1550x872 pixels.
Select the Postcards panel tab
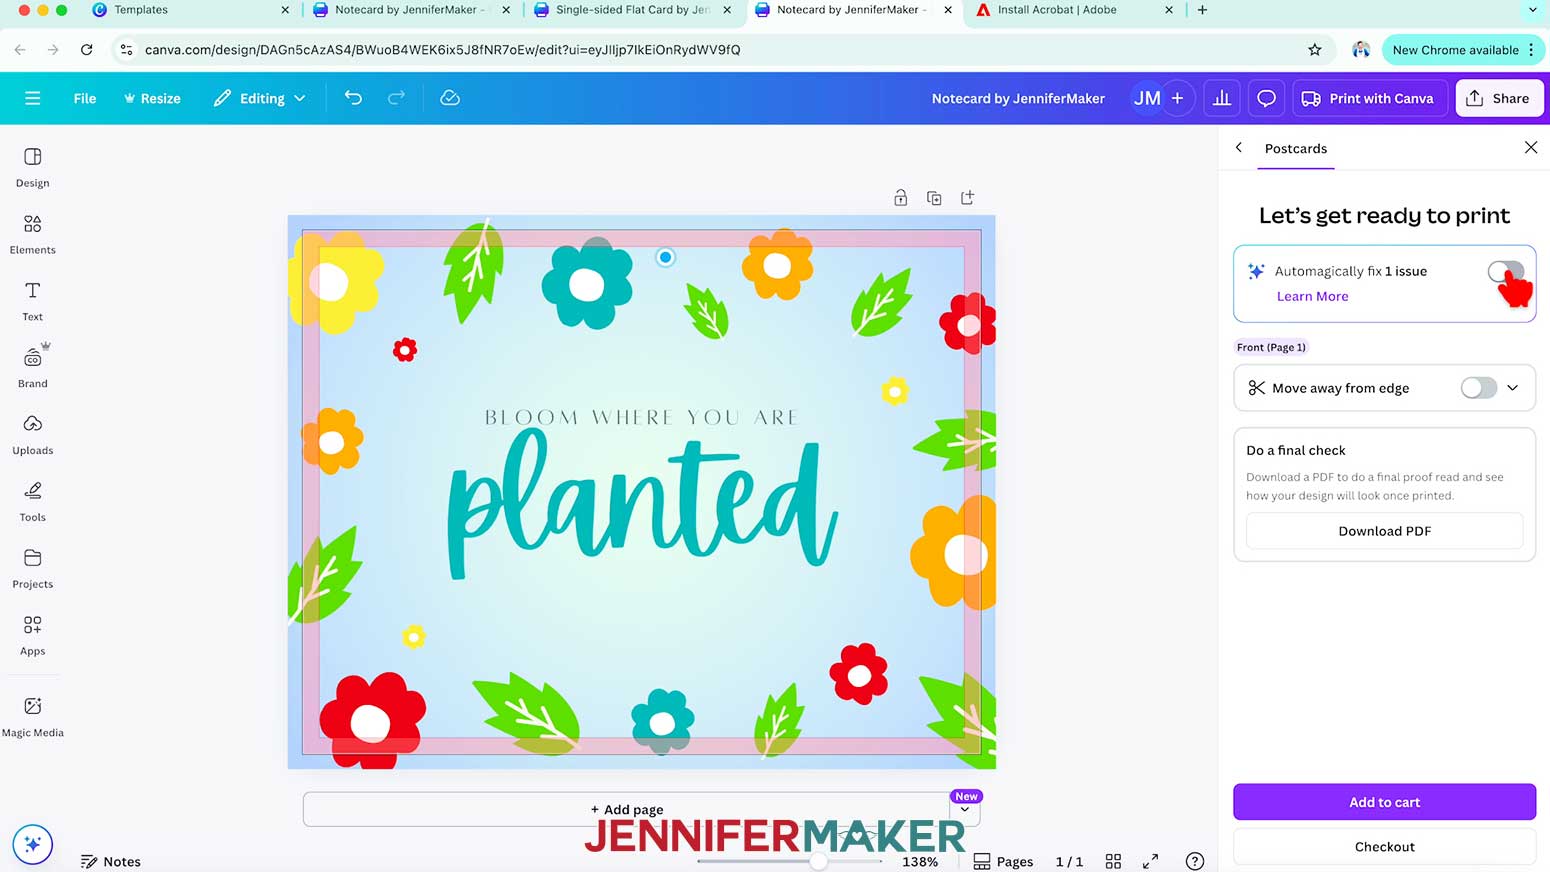click(1295, 148)
